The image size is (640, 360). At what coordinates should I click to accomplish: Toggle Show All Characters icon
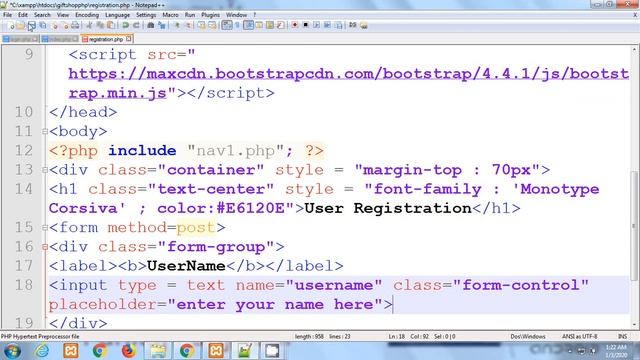[238, 25]
